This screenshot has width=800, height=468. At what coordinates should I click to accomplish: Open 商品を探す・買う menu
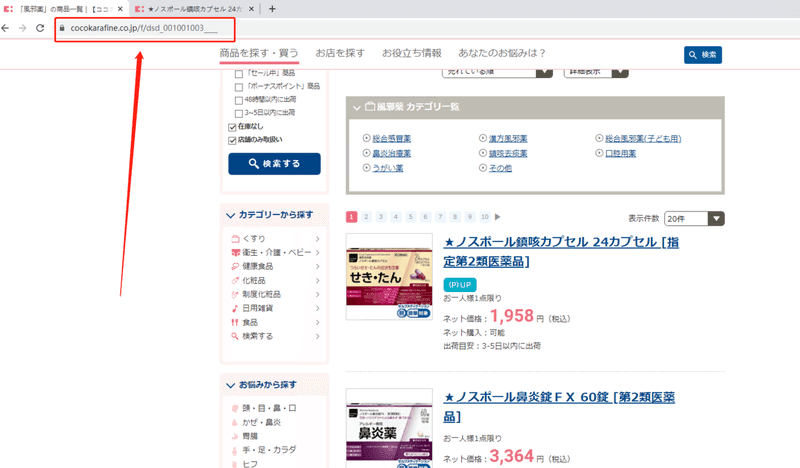(x=259, y=53)
